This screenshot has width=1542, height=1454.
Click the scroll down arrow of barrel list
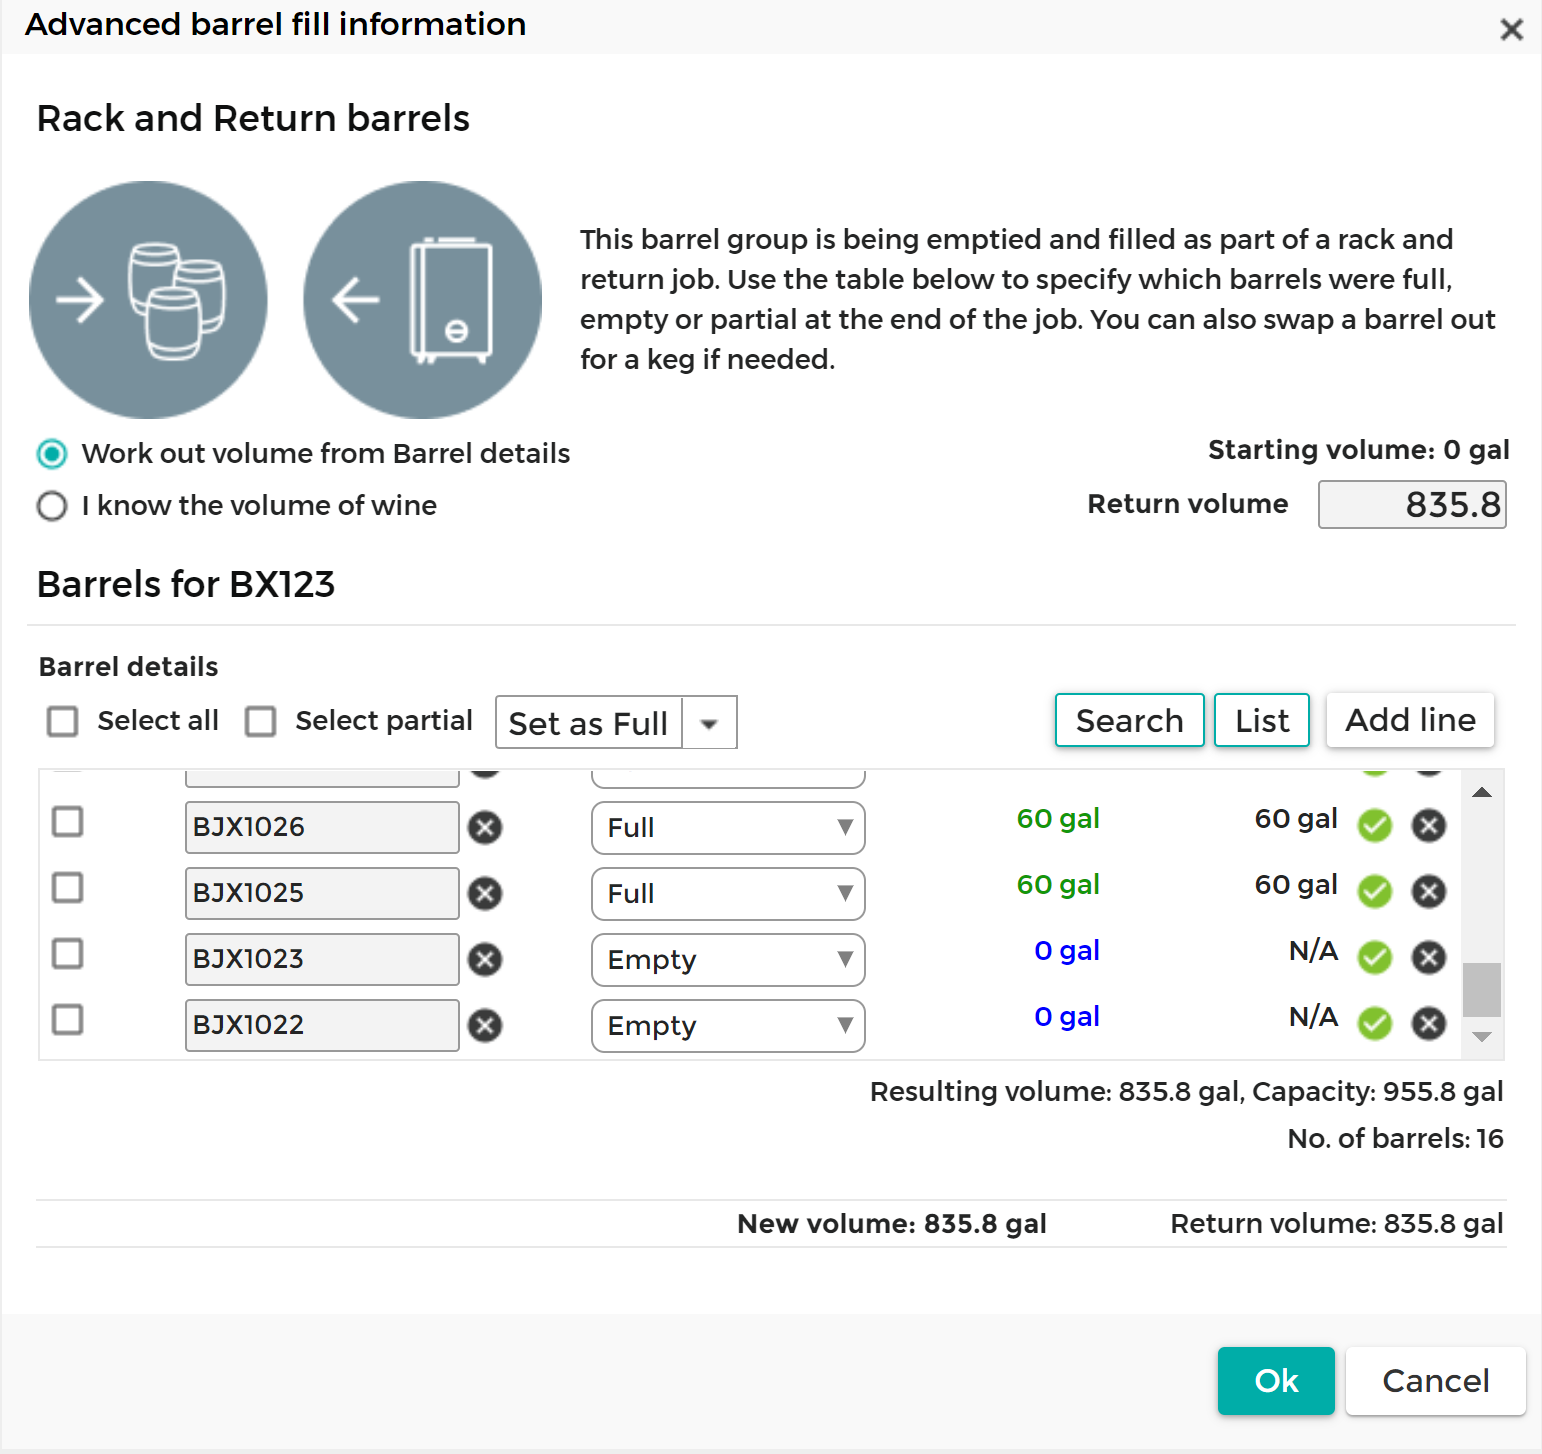(x=1482, y=1037)
